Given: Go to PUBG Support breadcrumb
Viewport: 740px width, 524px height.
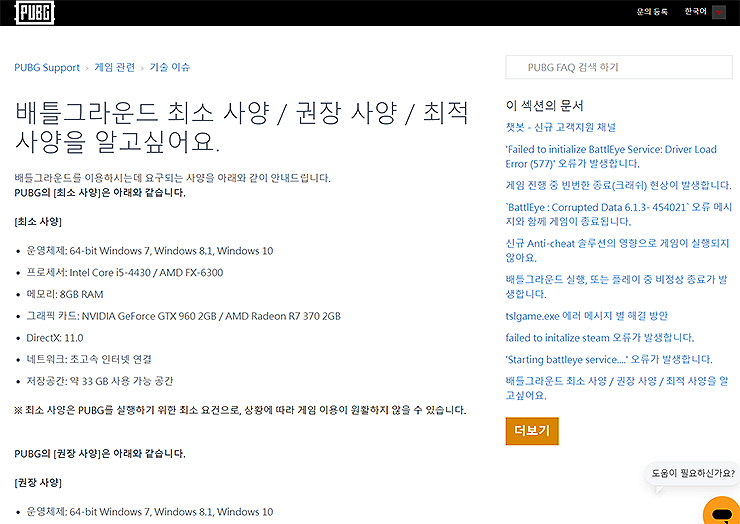Looking at the screenshot, I should 47,68.
